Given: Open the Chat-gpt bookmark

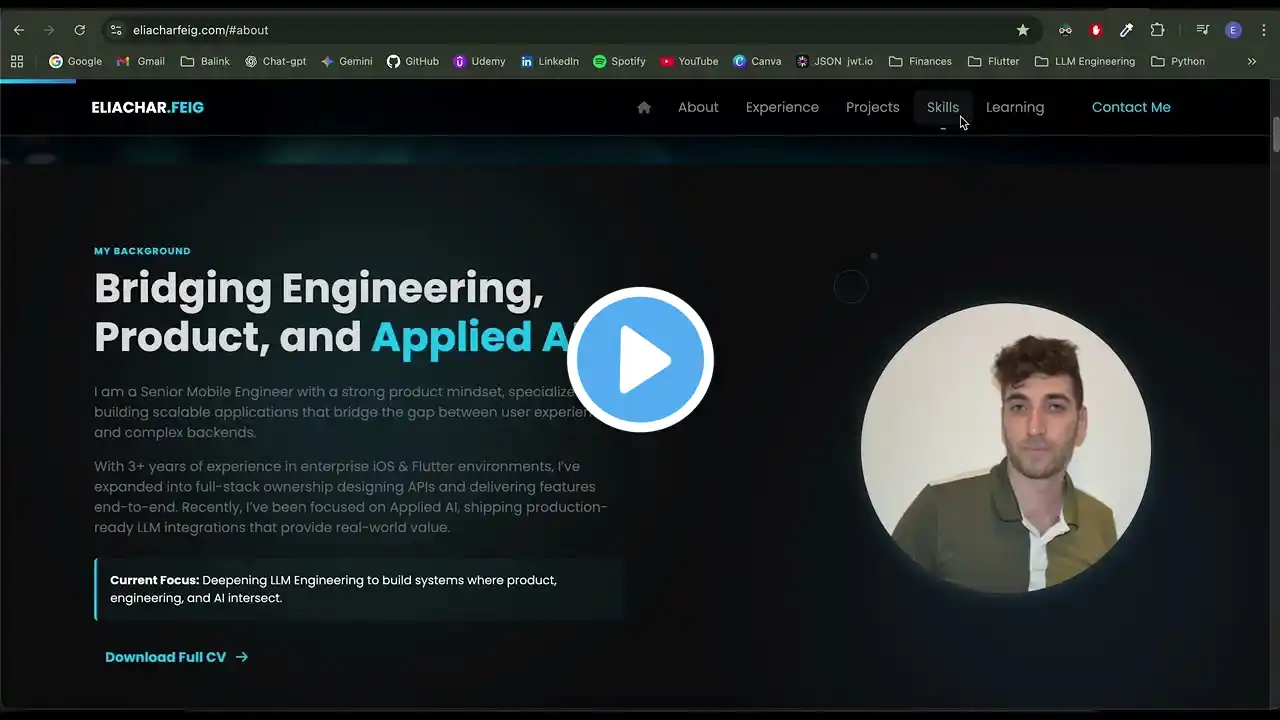Looking at the screenshot, I should tap(275, 61).
